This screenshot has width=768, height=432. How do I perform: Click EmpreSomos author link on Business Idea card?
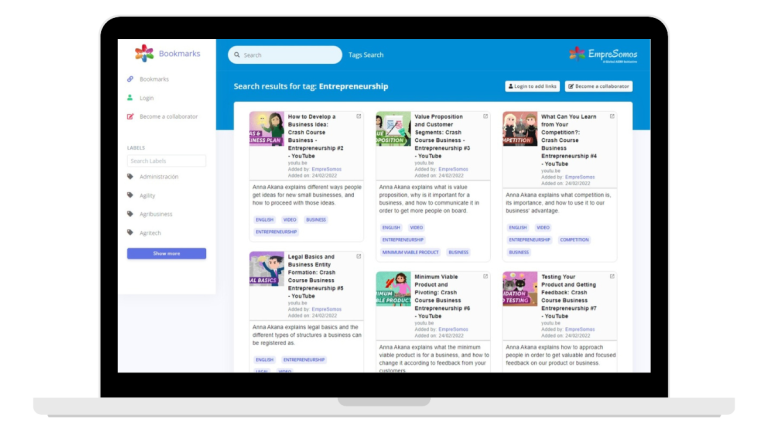pos(326,169)
